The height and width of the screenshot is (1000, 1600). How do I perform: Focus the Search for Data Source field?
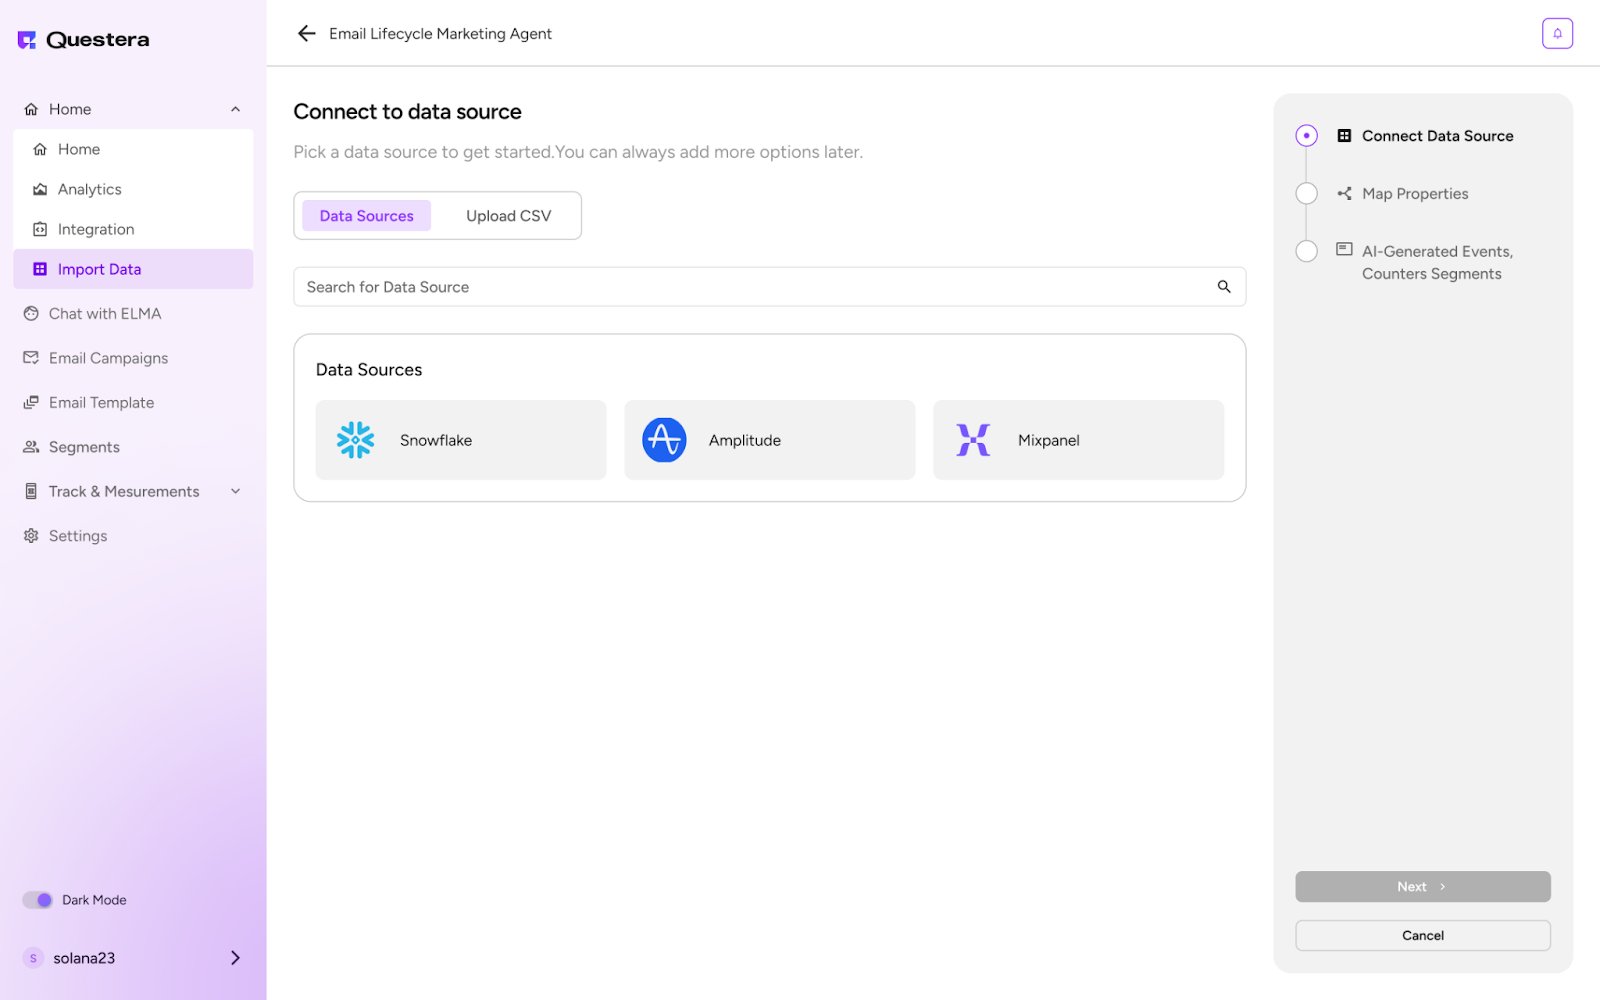(750, 287)
